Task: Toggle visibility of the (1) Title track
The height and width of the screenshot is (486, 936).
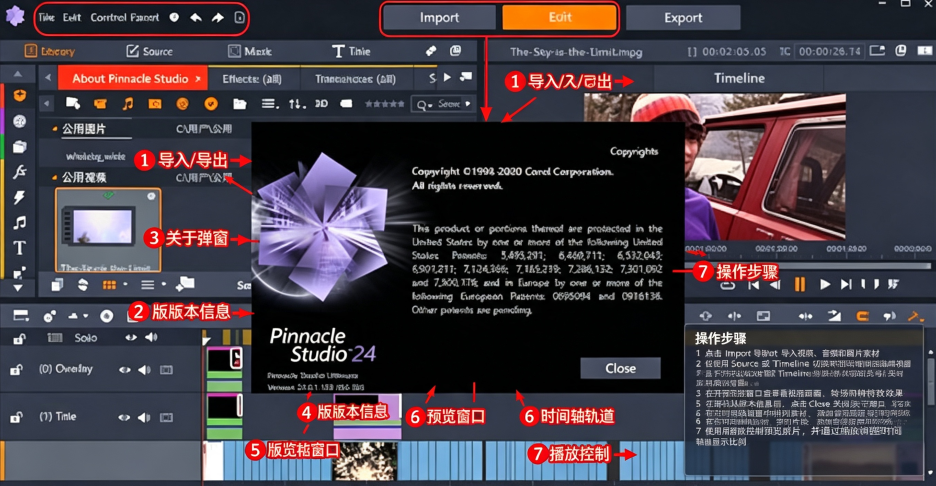Action: click(124, 417)
